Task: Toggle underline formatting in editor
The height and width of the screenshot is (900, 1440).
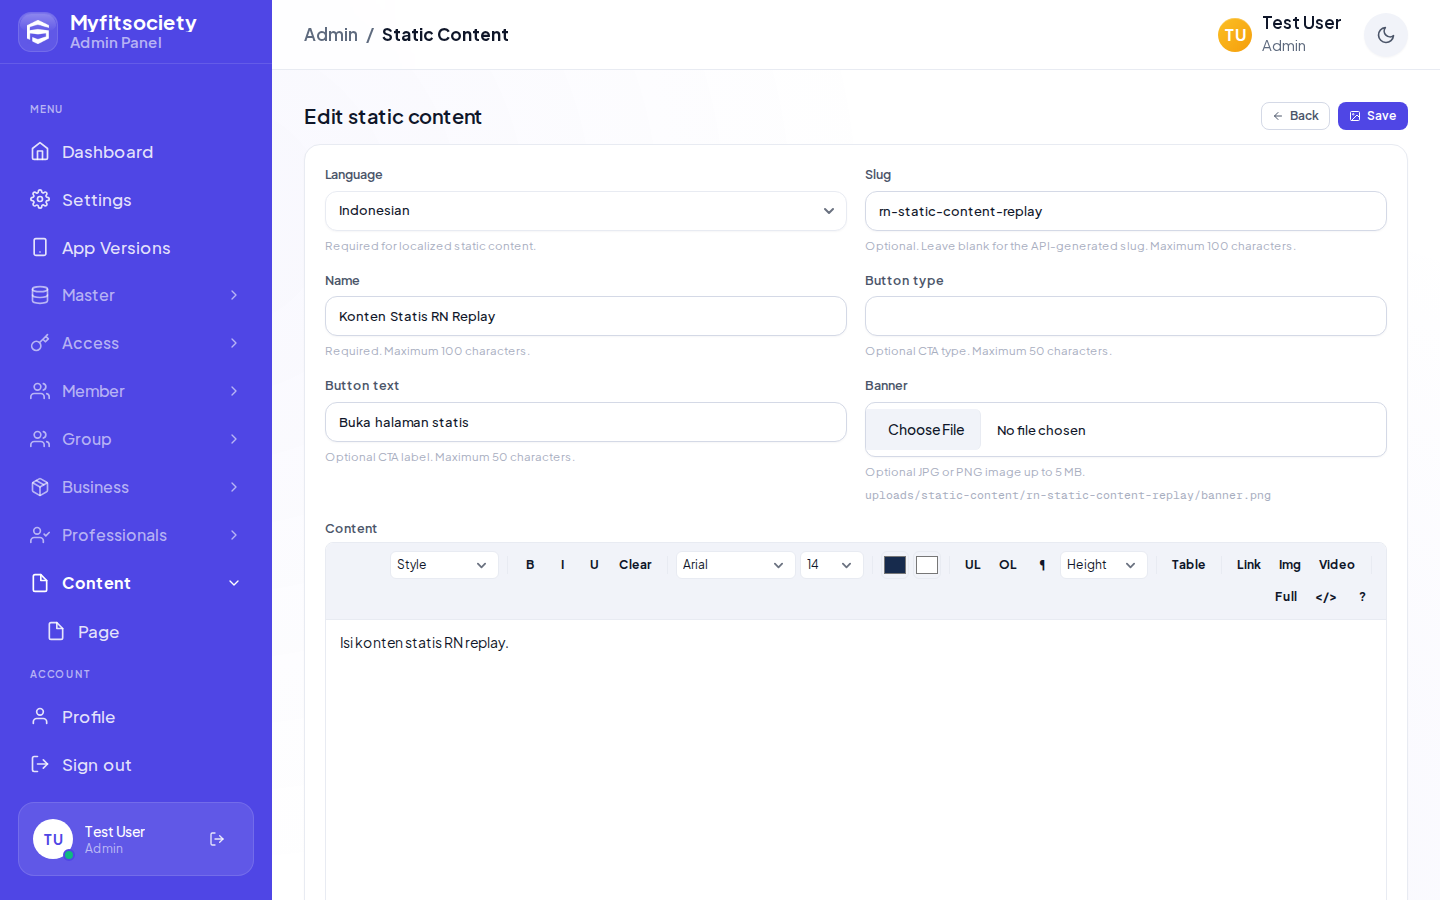Action: point(594,565)
